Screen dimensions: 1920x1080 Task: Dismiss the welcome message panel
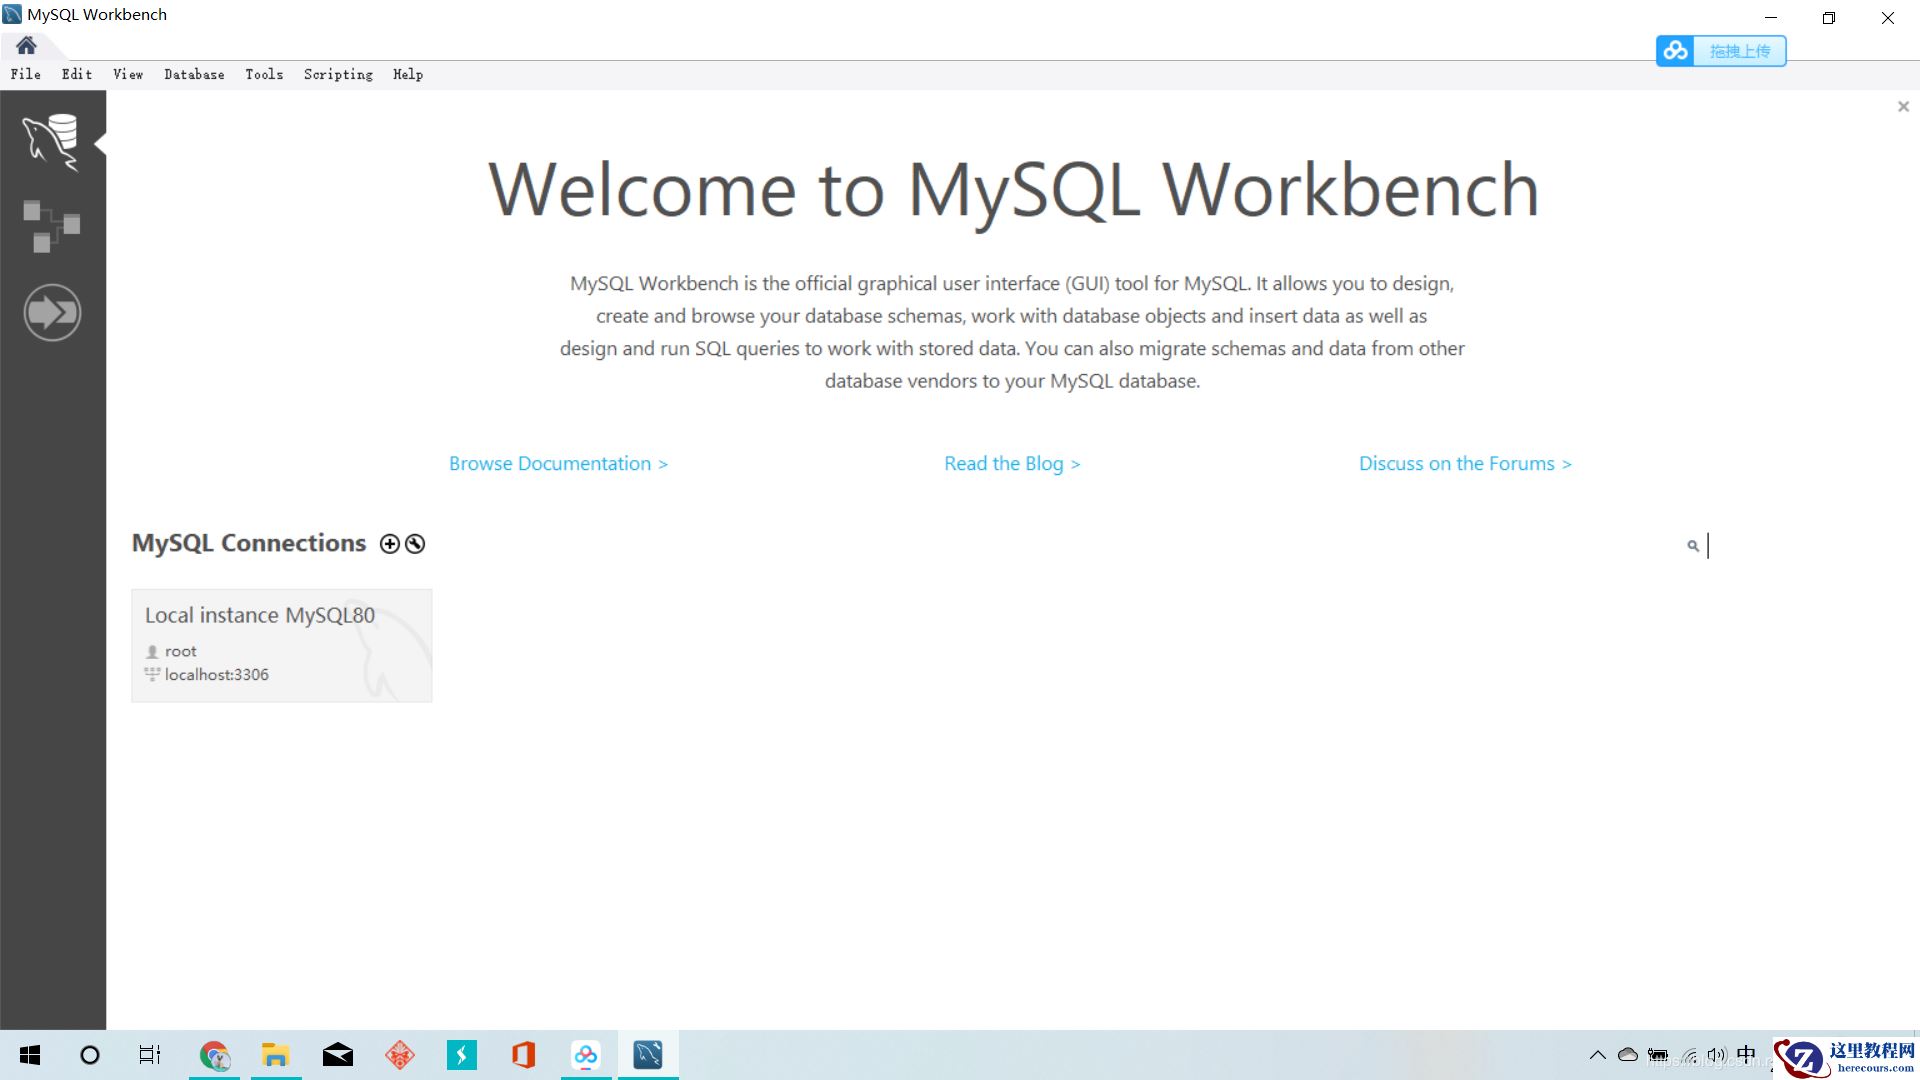(x=1903, y=107)
